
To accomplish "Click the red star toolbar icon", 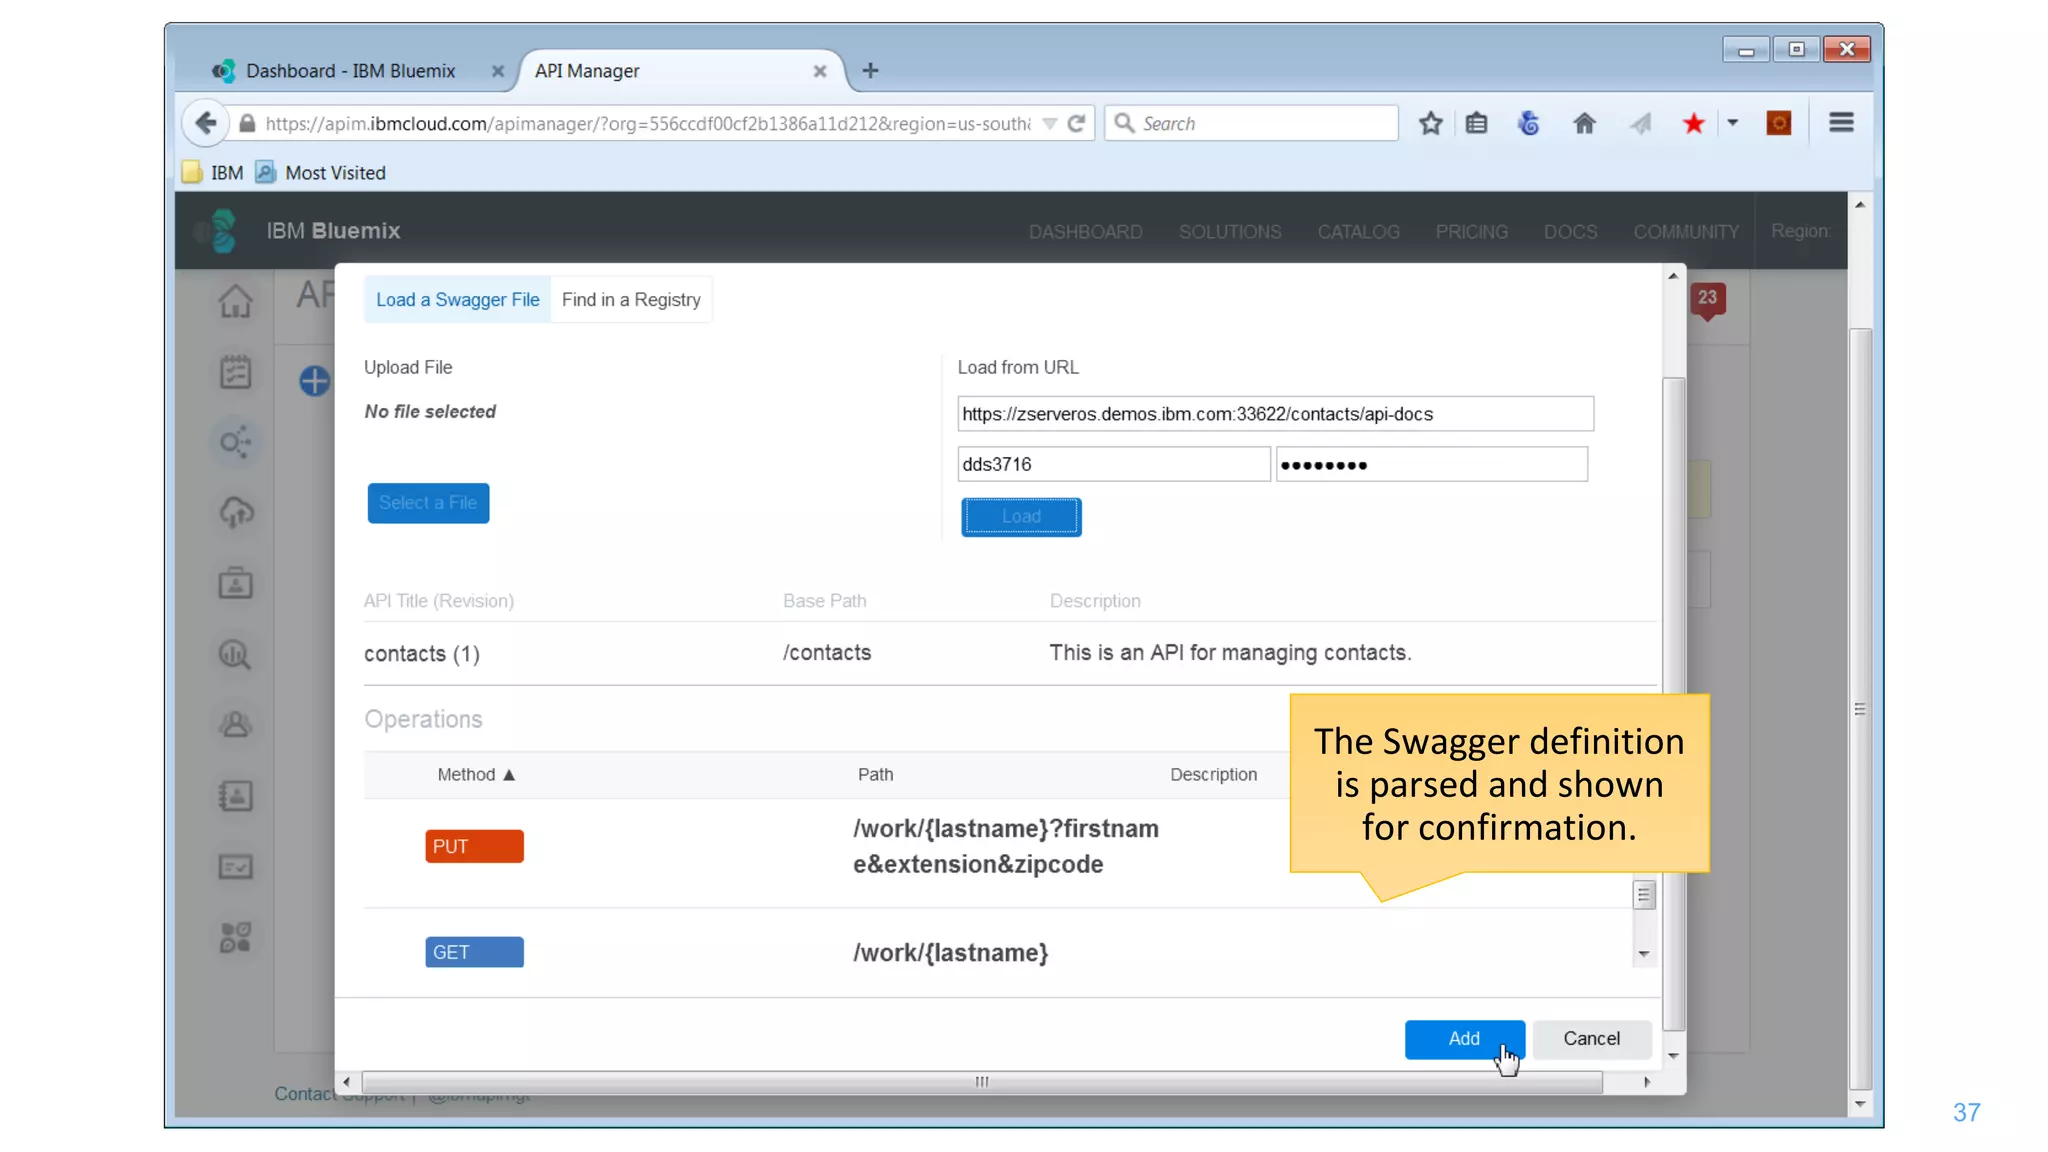I will (1693, 123).
